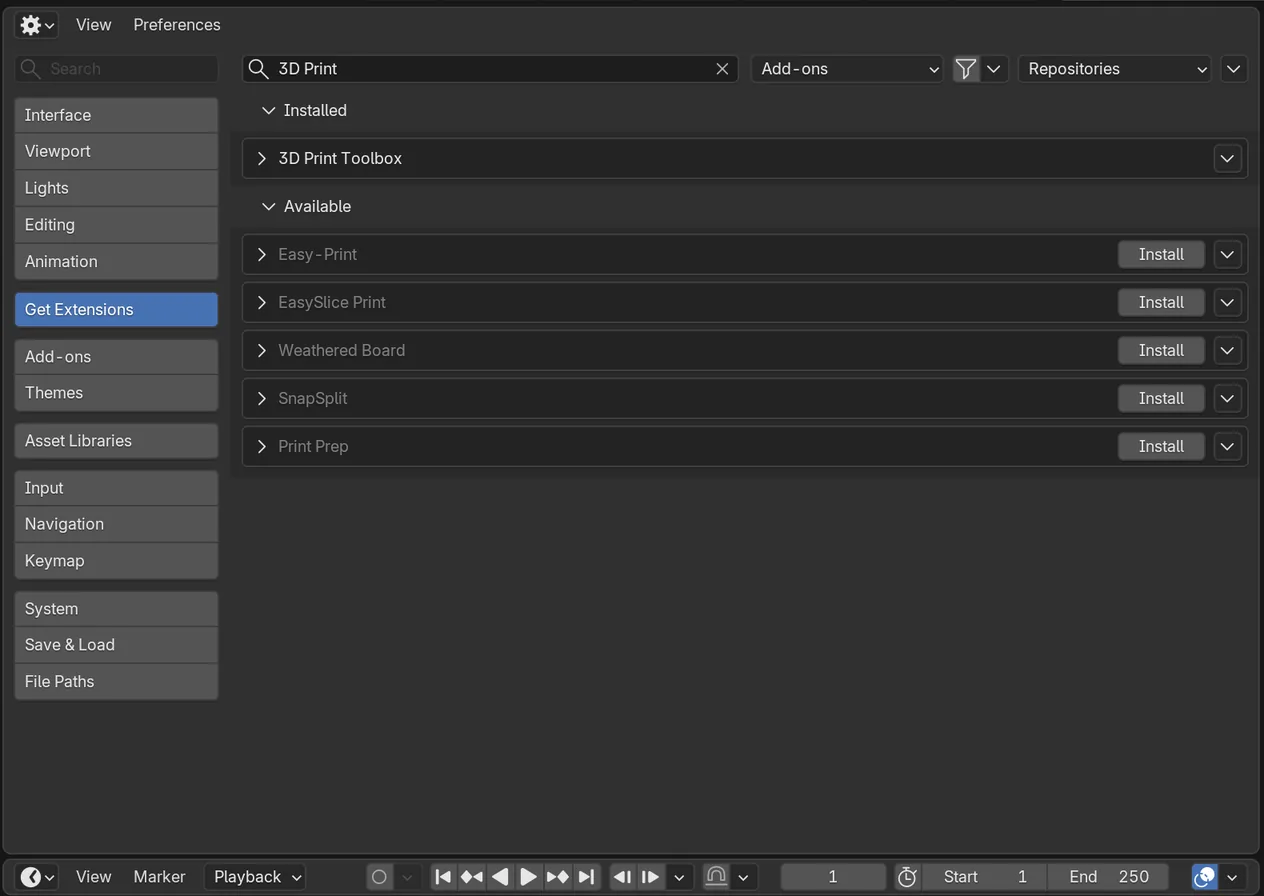Screen dimensions: 1264x896
Task: Play the animation in reverse
Action: coord(500,877)
